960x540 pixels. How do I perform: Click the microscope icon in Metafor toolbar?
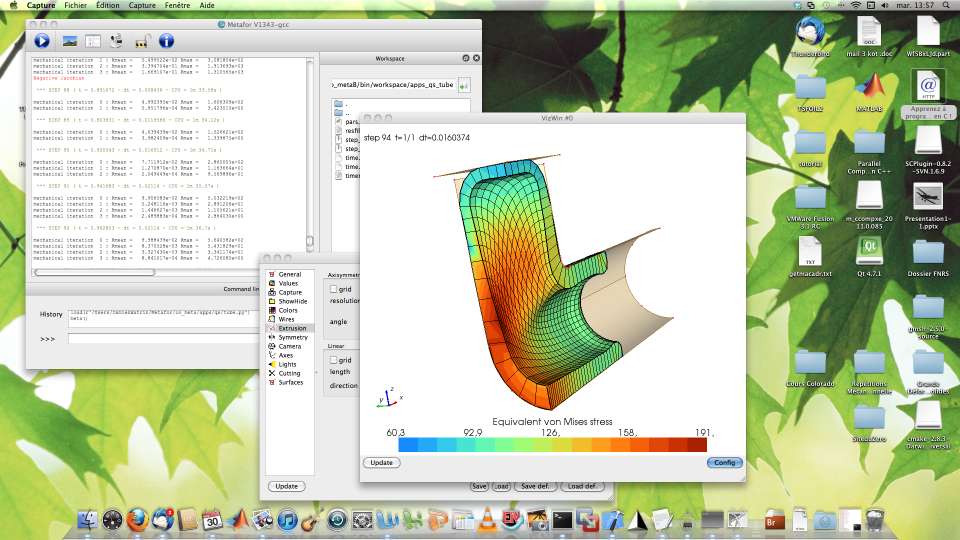[x=116, y=41]
